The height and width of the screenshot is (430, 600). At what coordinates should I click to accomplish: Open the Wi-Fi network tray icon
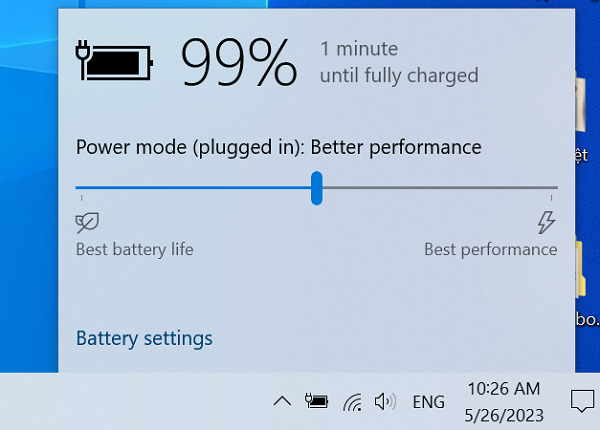(352, 402)
